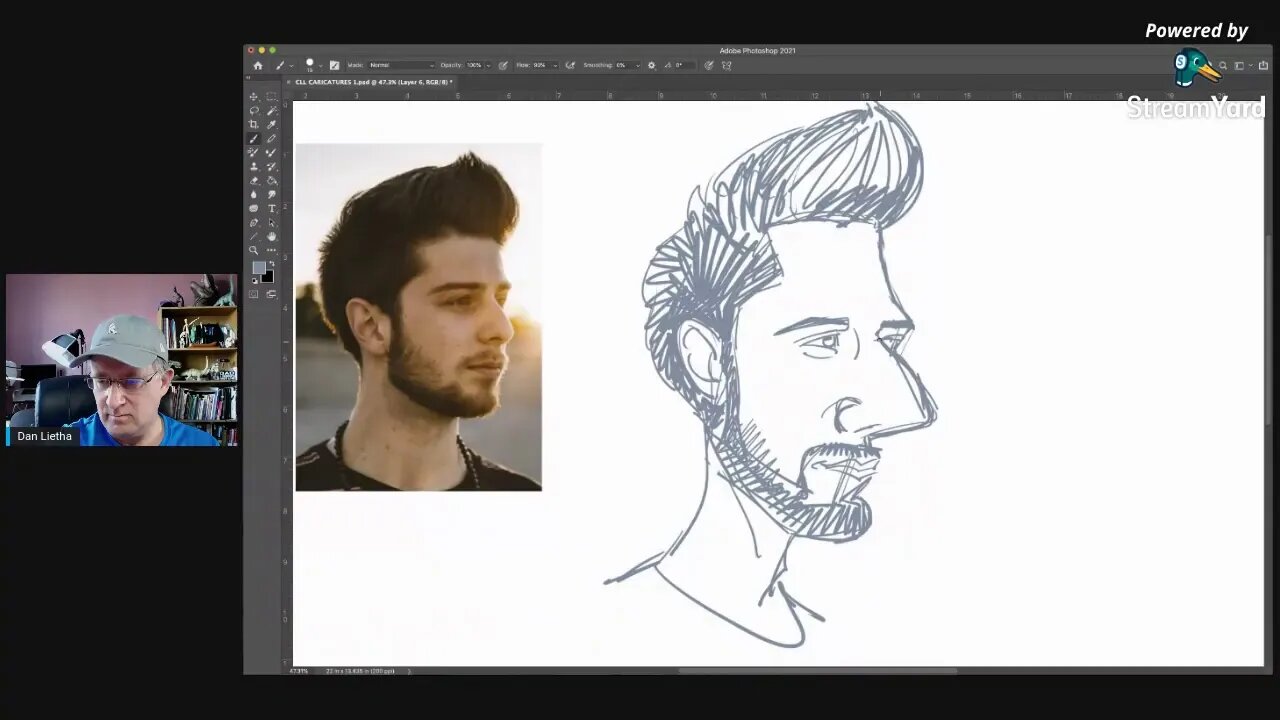Open the Smoothing value dropdown arrow
The width and height of the screenshot is (1280, 720).
pos(637,65)
